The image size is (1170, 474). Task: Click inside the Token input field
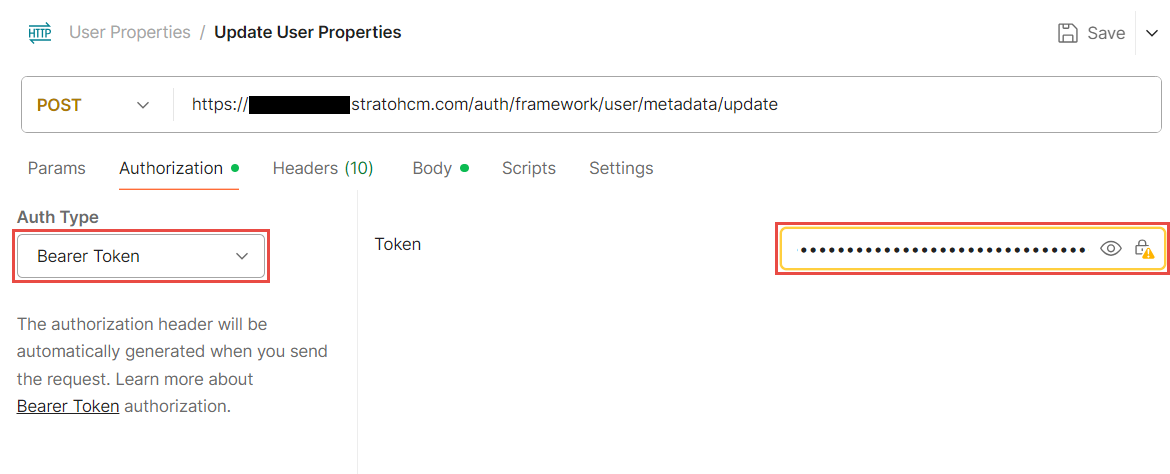[x=940, y=249]
